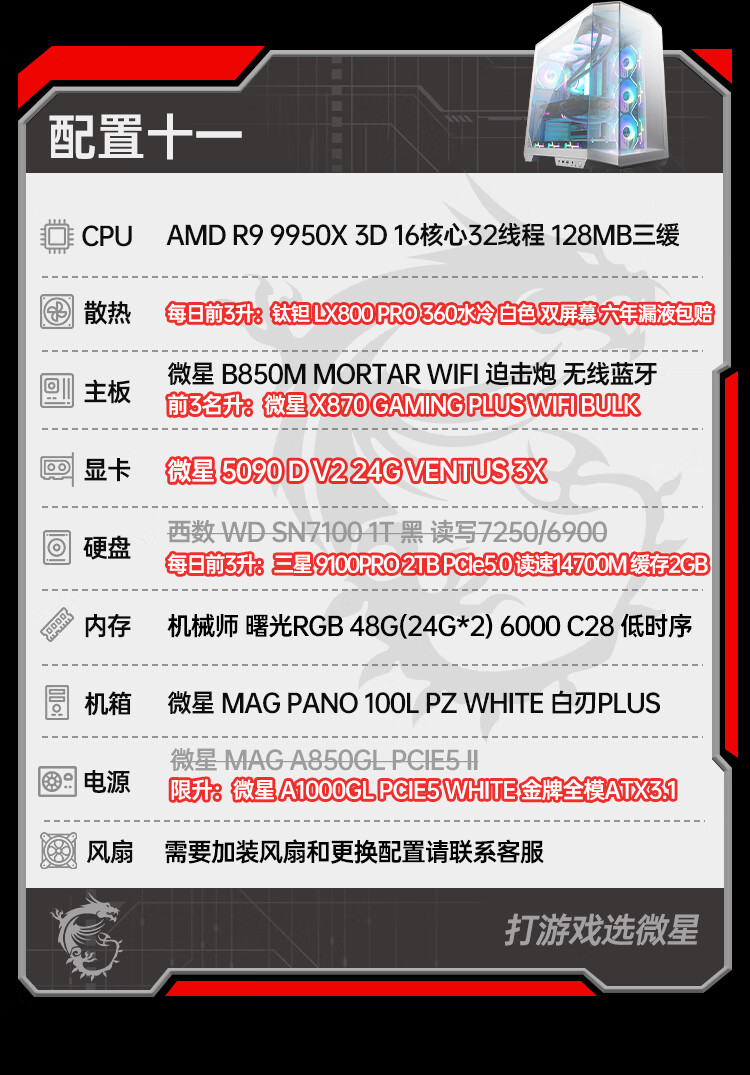Click the graphics card icon beside 显卡
This screenshot has height=1075, width=750.
[57, 470]
